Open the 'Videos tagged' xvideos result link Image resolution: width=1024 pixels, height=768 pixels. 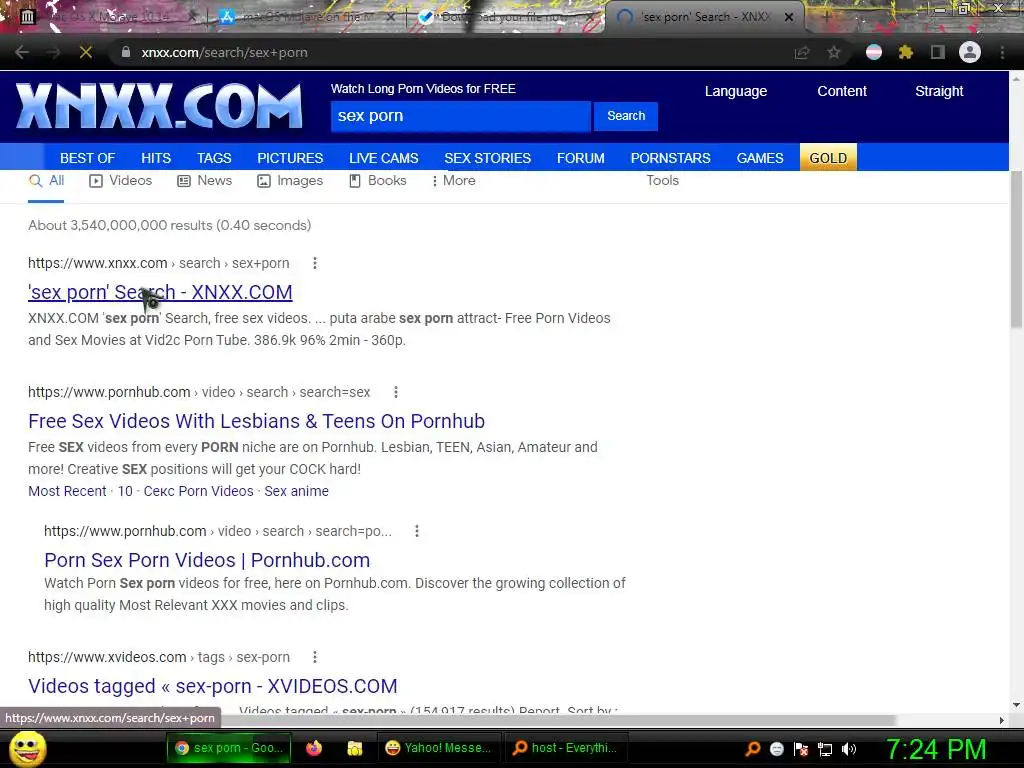point(212,686)
